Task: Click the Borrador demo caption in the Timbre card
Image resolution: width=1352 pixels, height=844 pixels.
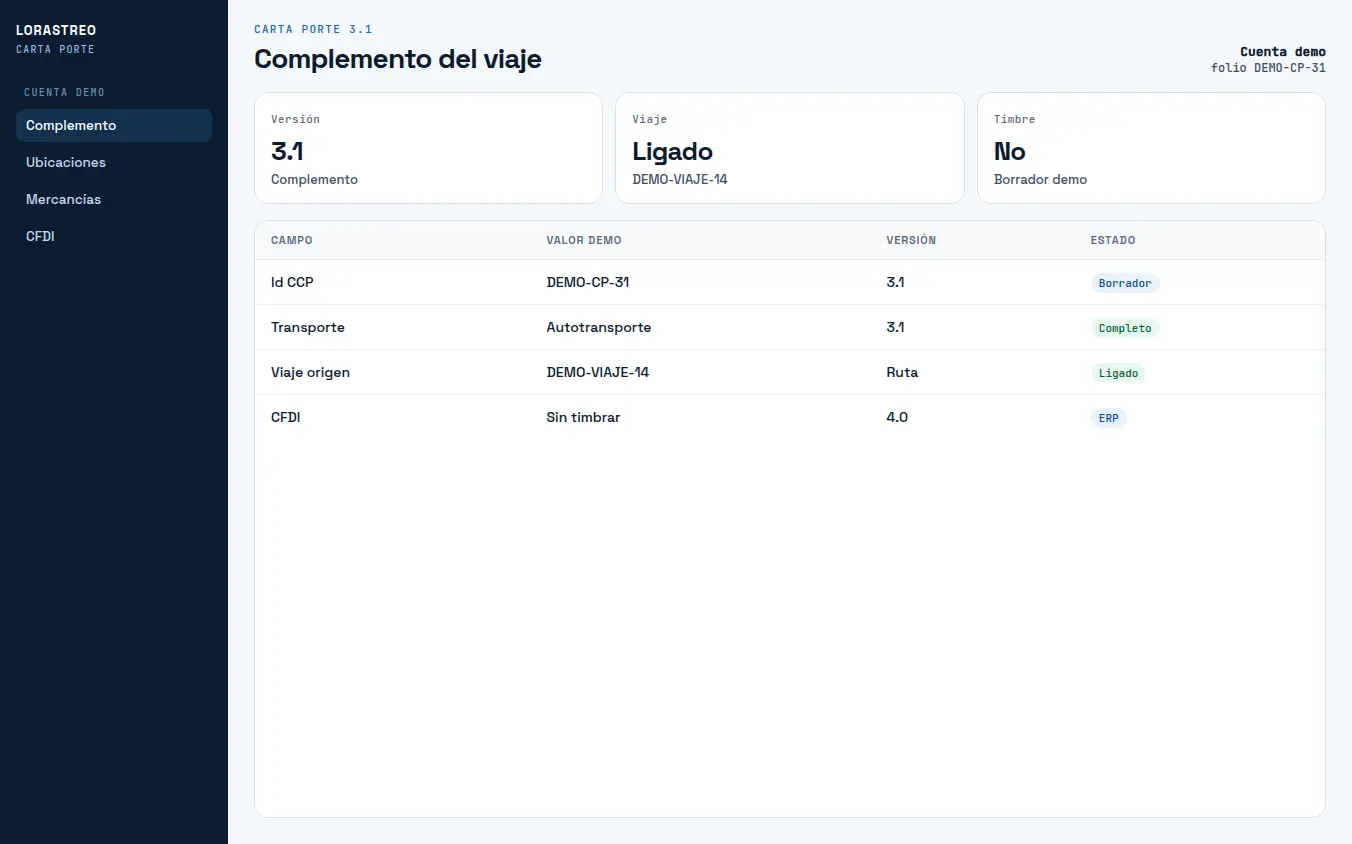Action: click(x=1040, y=180)
